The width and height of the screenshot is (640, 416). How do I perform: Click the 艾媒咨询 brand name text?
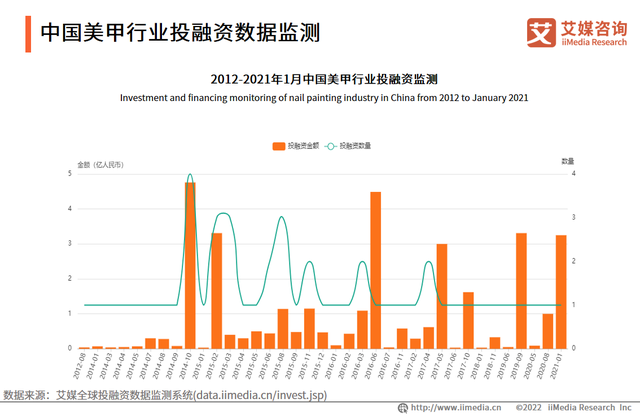[594, 28]
